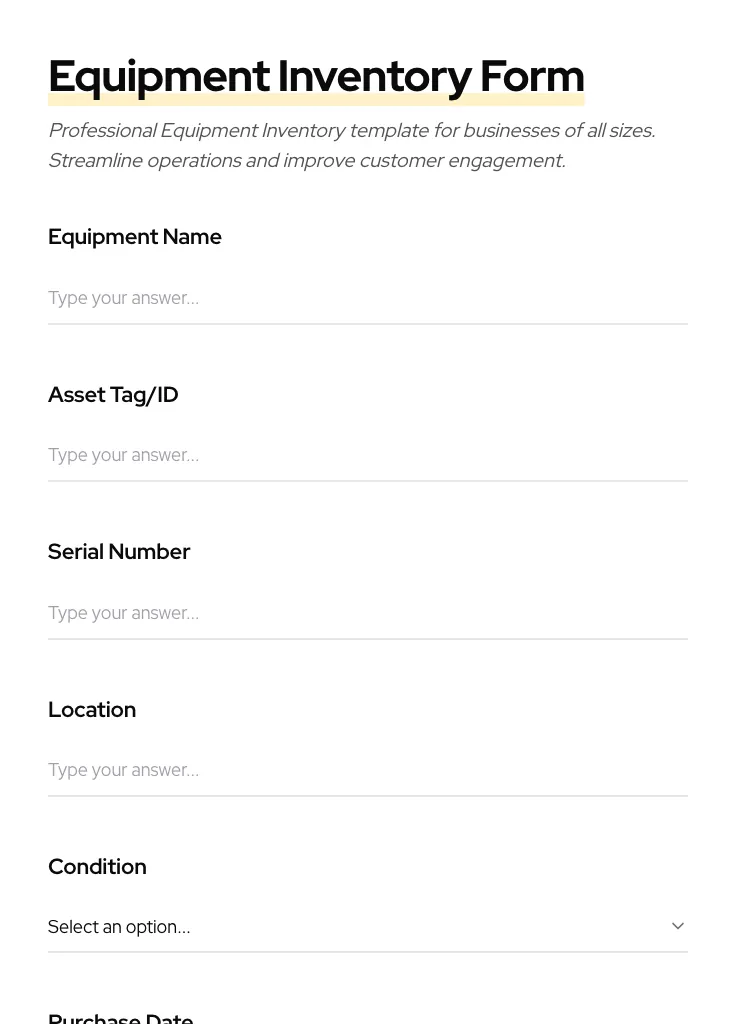Click the 'Serial Number' question label
This screenshot has height=1024, width=736.
[x=119, y=552]
